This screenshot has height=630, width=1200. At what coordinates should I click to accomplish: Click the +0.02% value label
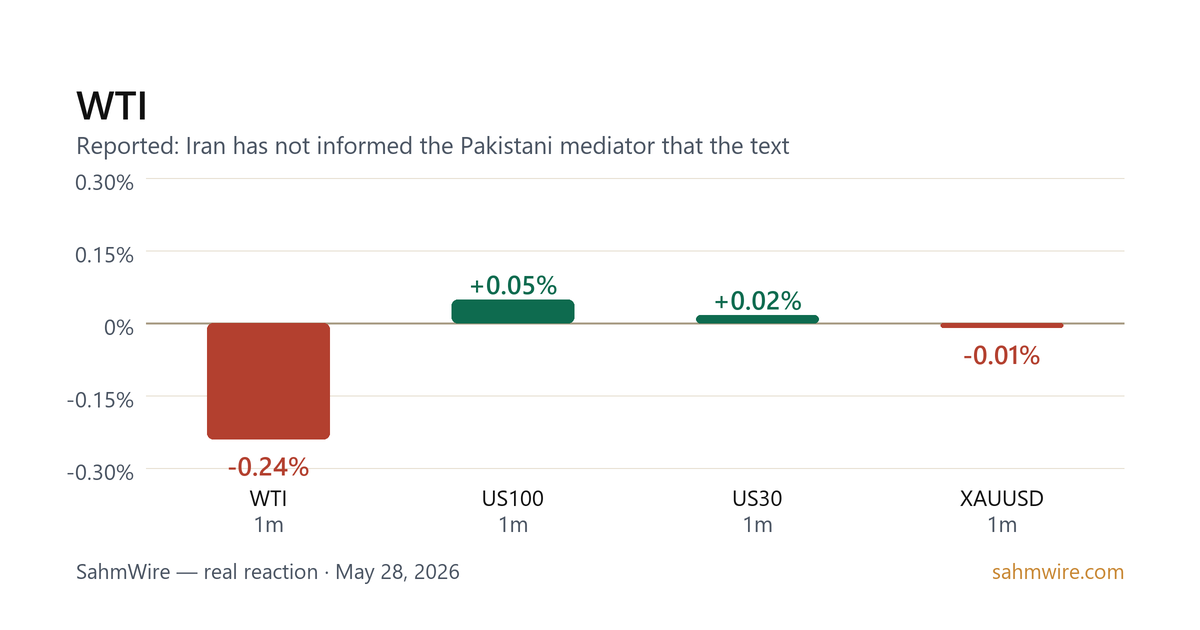pos(757,301)
